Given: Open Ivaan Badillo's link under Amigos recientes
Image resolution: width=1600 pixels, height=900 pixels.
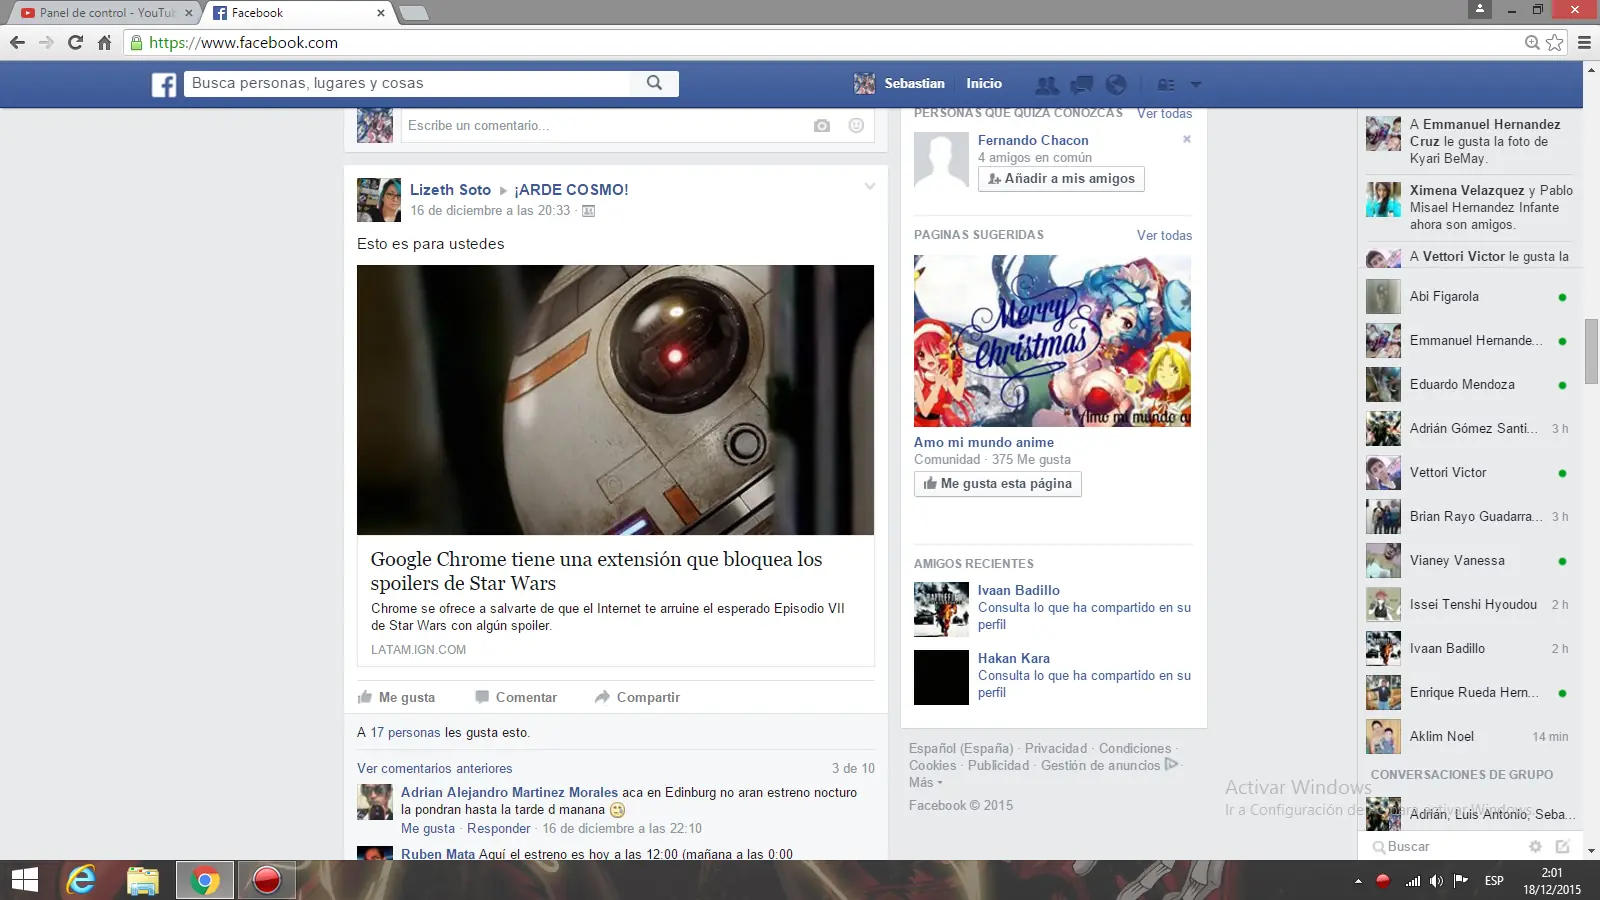Looking at the screenshot, I should click(1019, 591).
